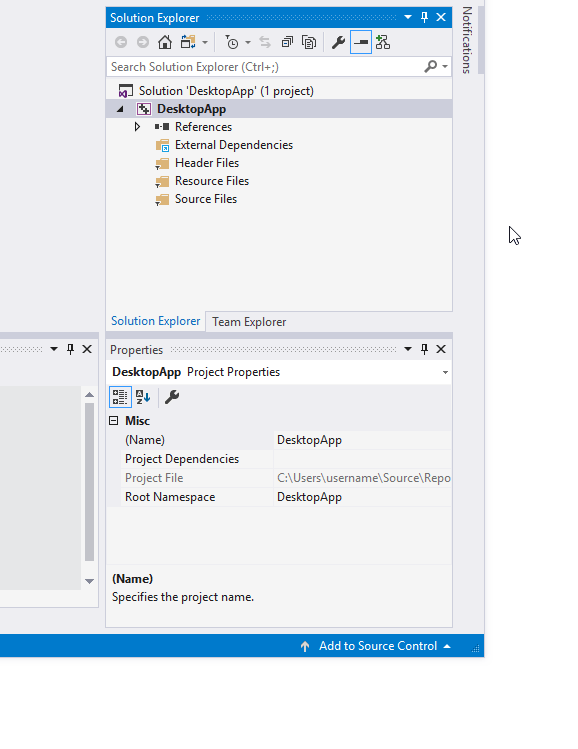Select the References tree item
Image resolution: width=578 pixels, height=749 pixels.
click(203, 127)
